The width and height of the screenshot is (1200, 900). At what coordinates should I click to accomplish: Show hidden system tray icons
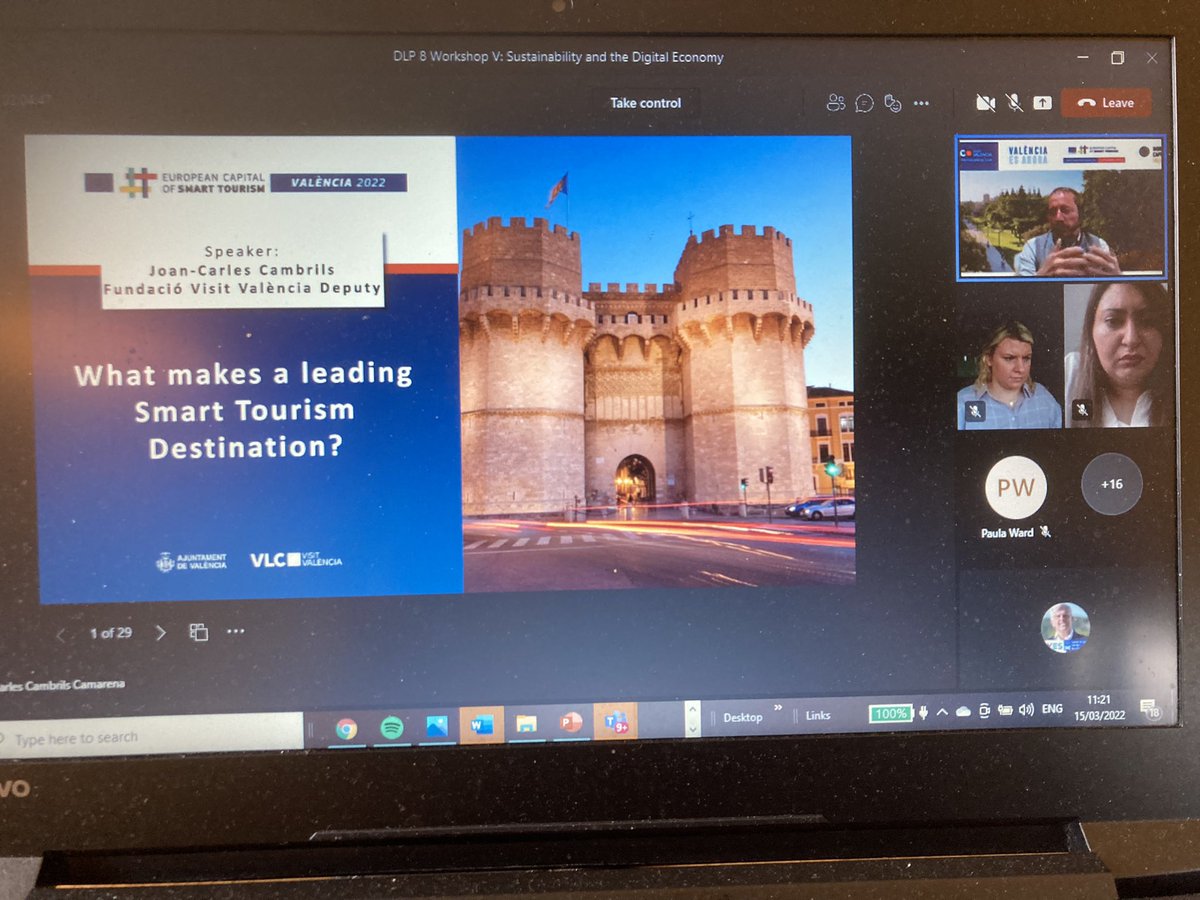pyautogui.click(x=943, y=711)
